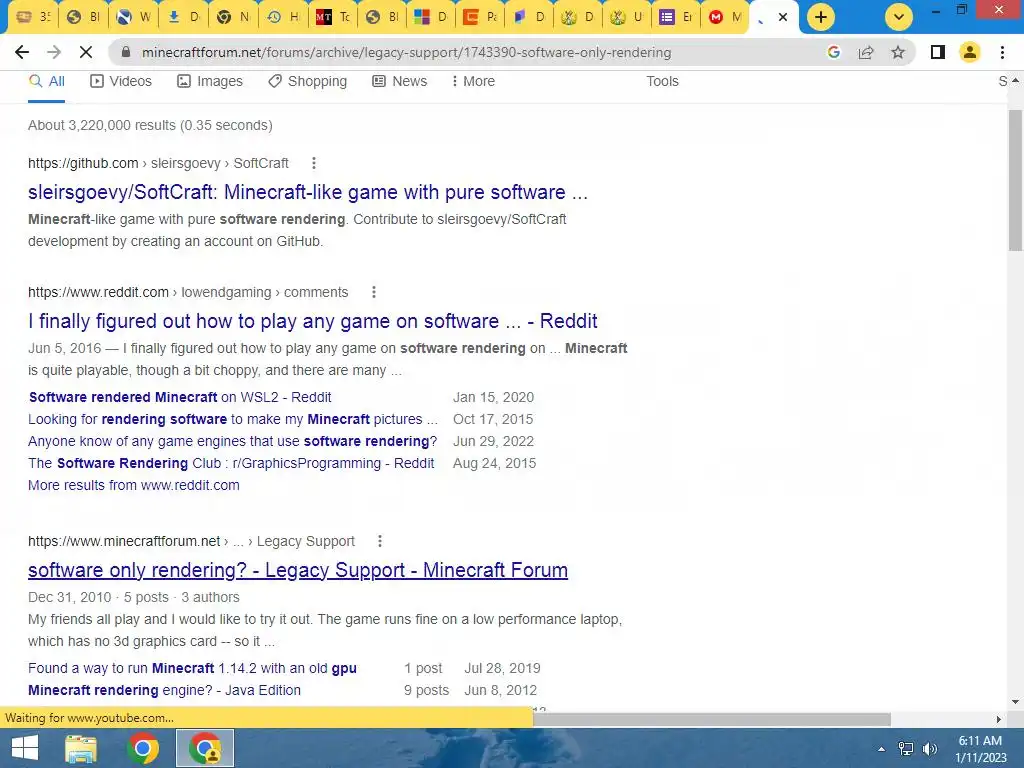Open options for the minecraftforum result
This screenshot has height=768, width=1024.
click(x=379, y=541)
